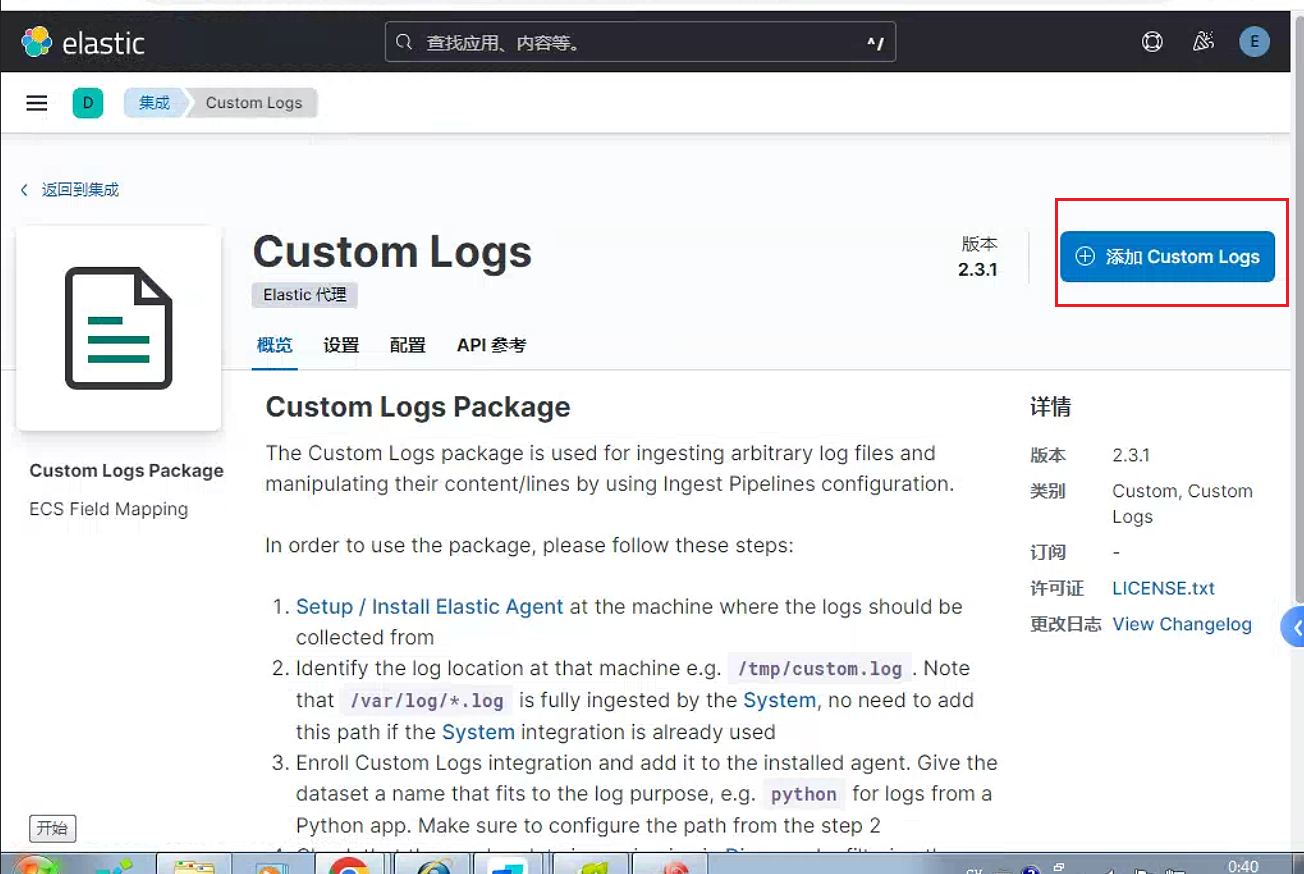Click the python code snippet
This screenshot has height=874, width=1304.
tap(804, 795)
